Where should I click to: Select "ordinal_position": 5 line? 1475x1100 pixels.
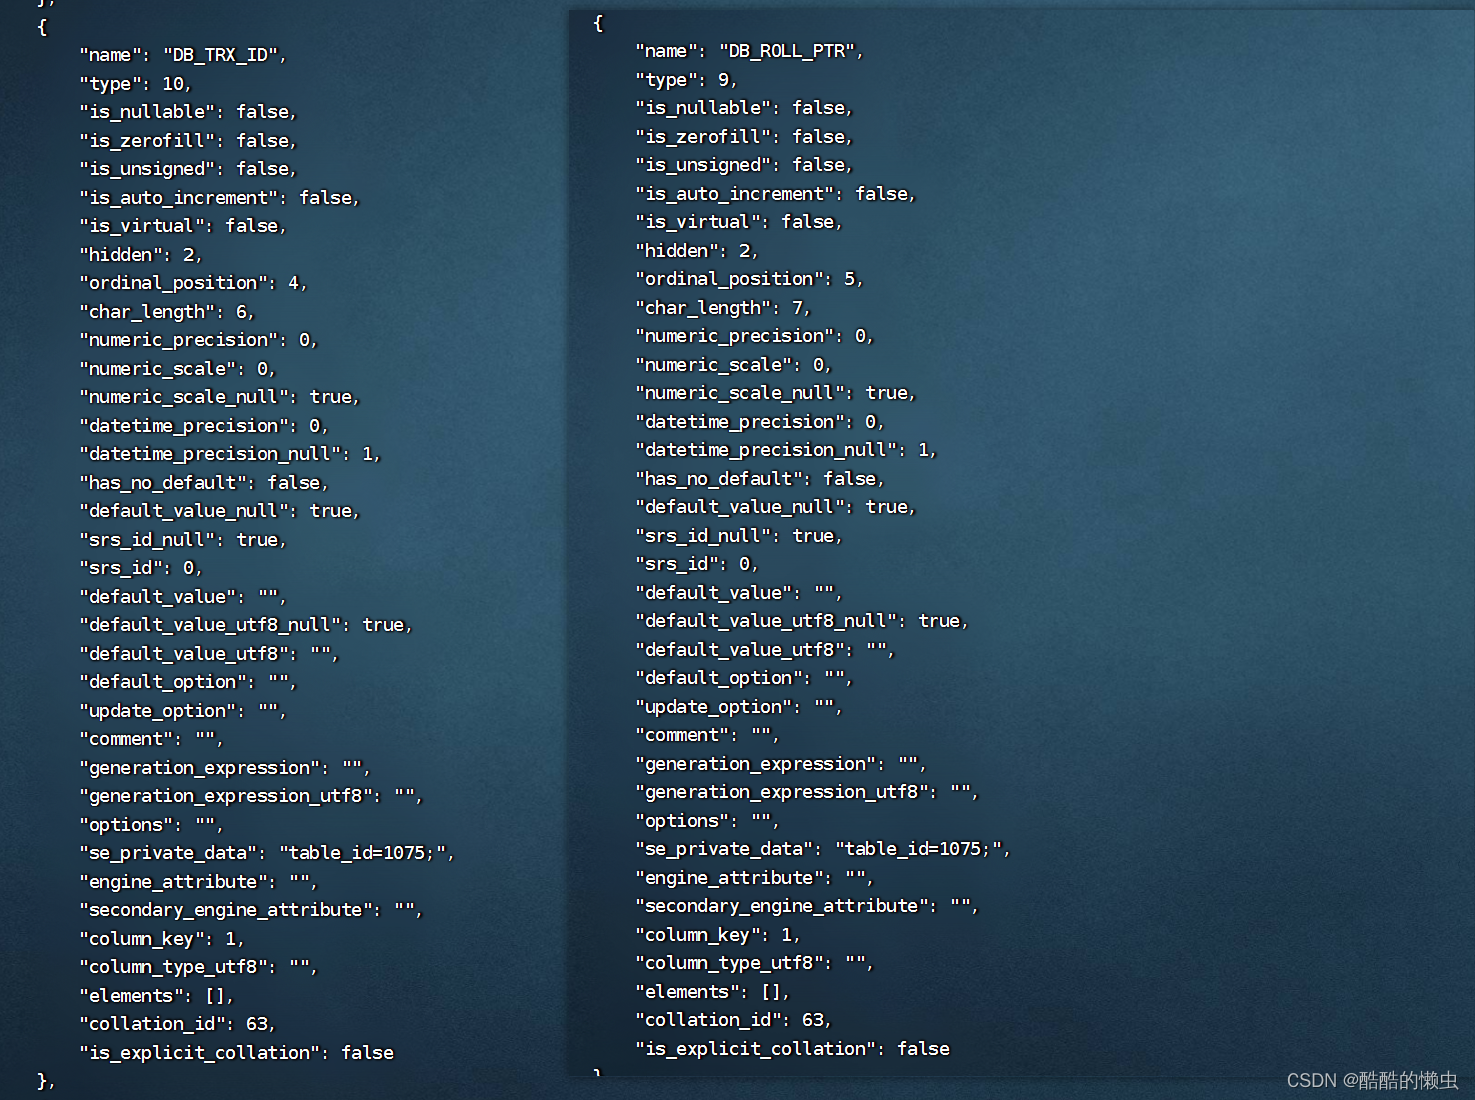(x=749, y=279)
